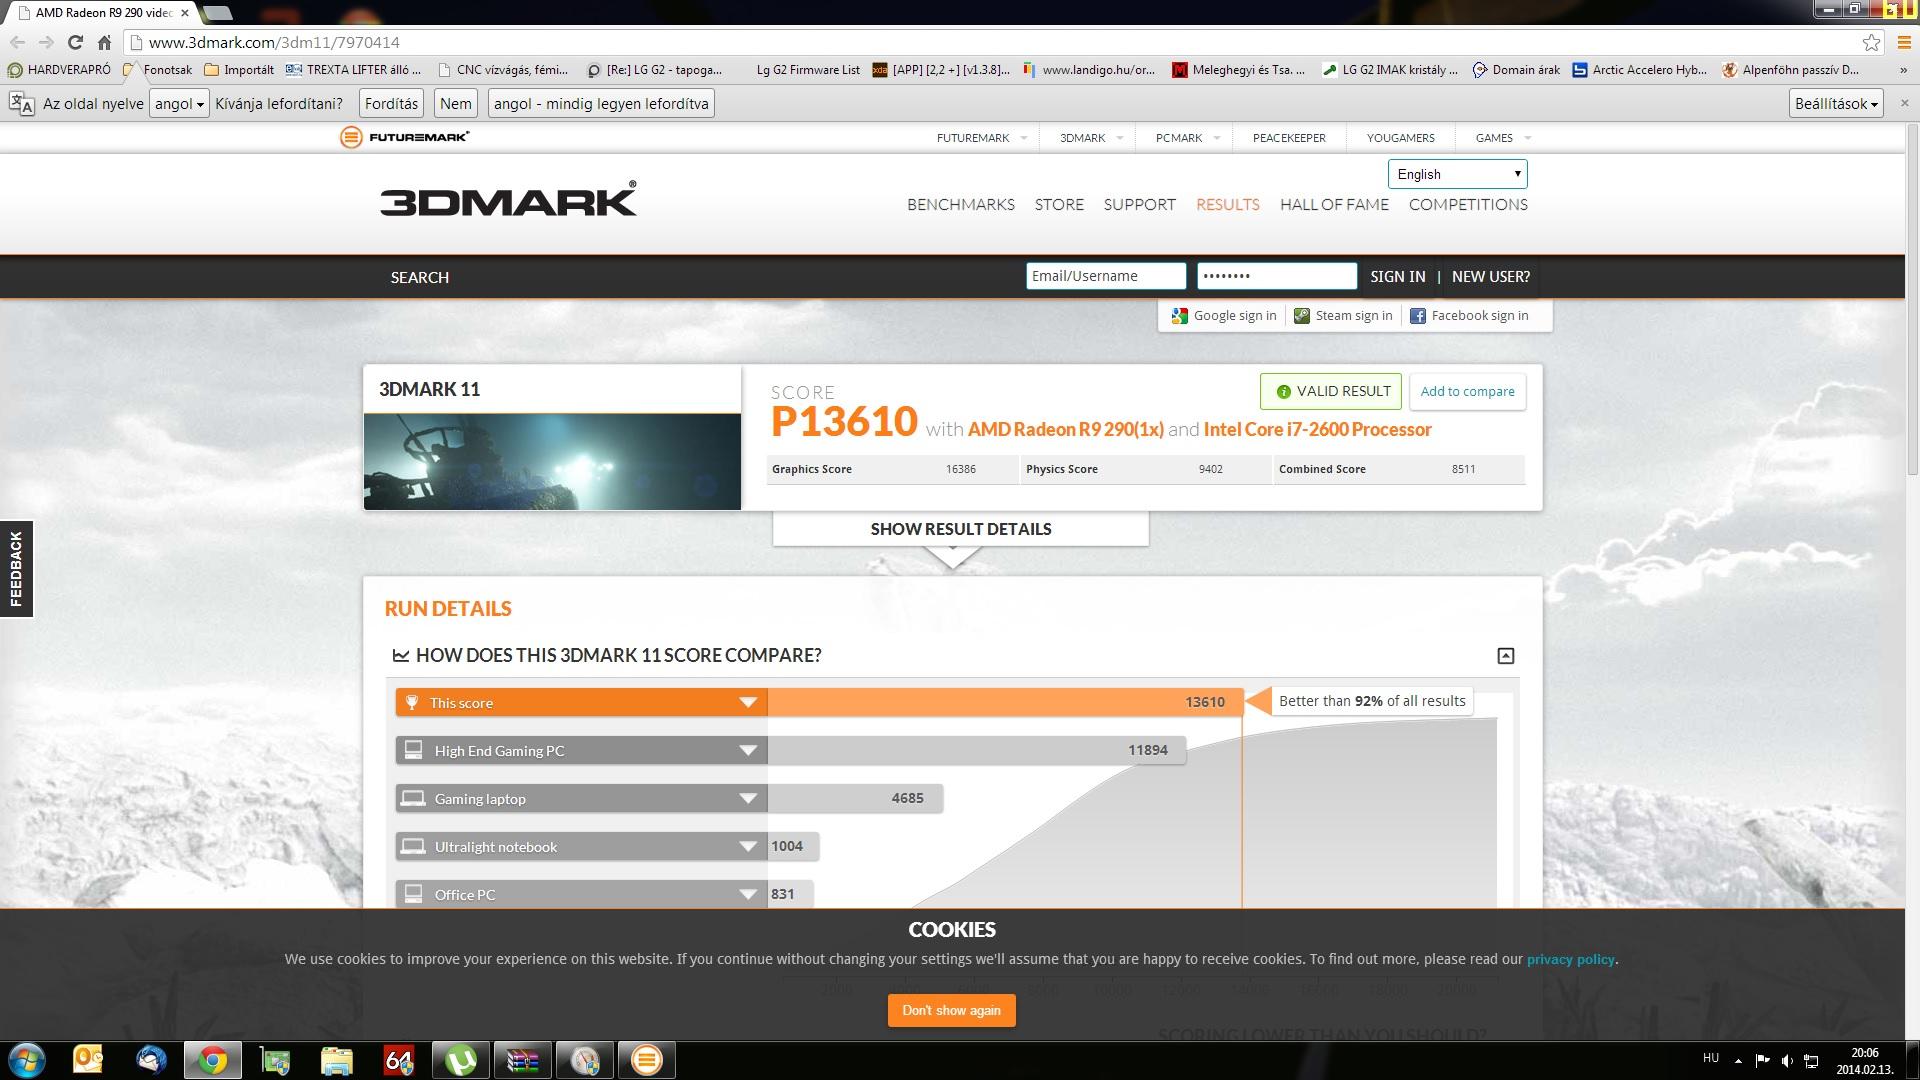Image resolution: width=1920 pixels, height=1080 pixels.
Task: Open English language selector
Action: pos(1457,174)
